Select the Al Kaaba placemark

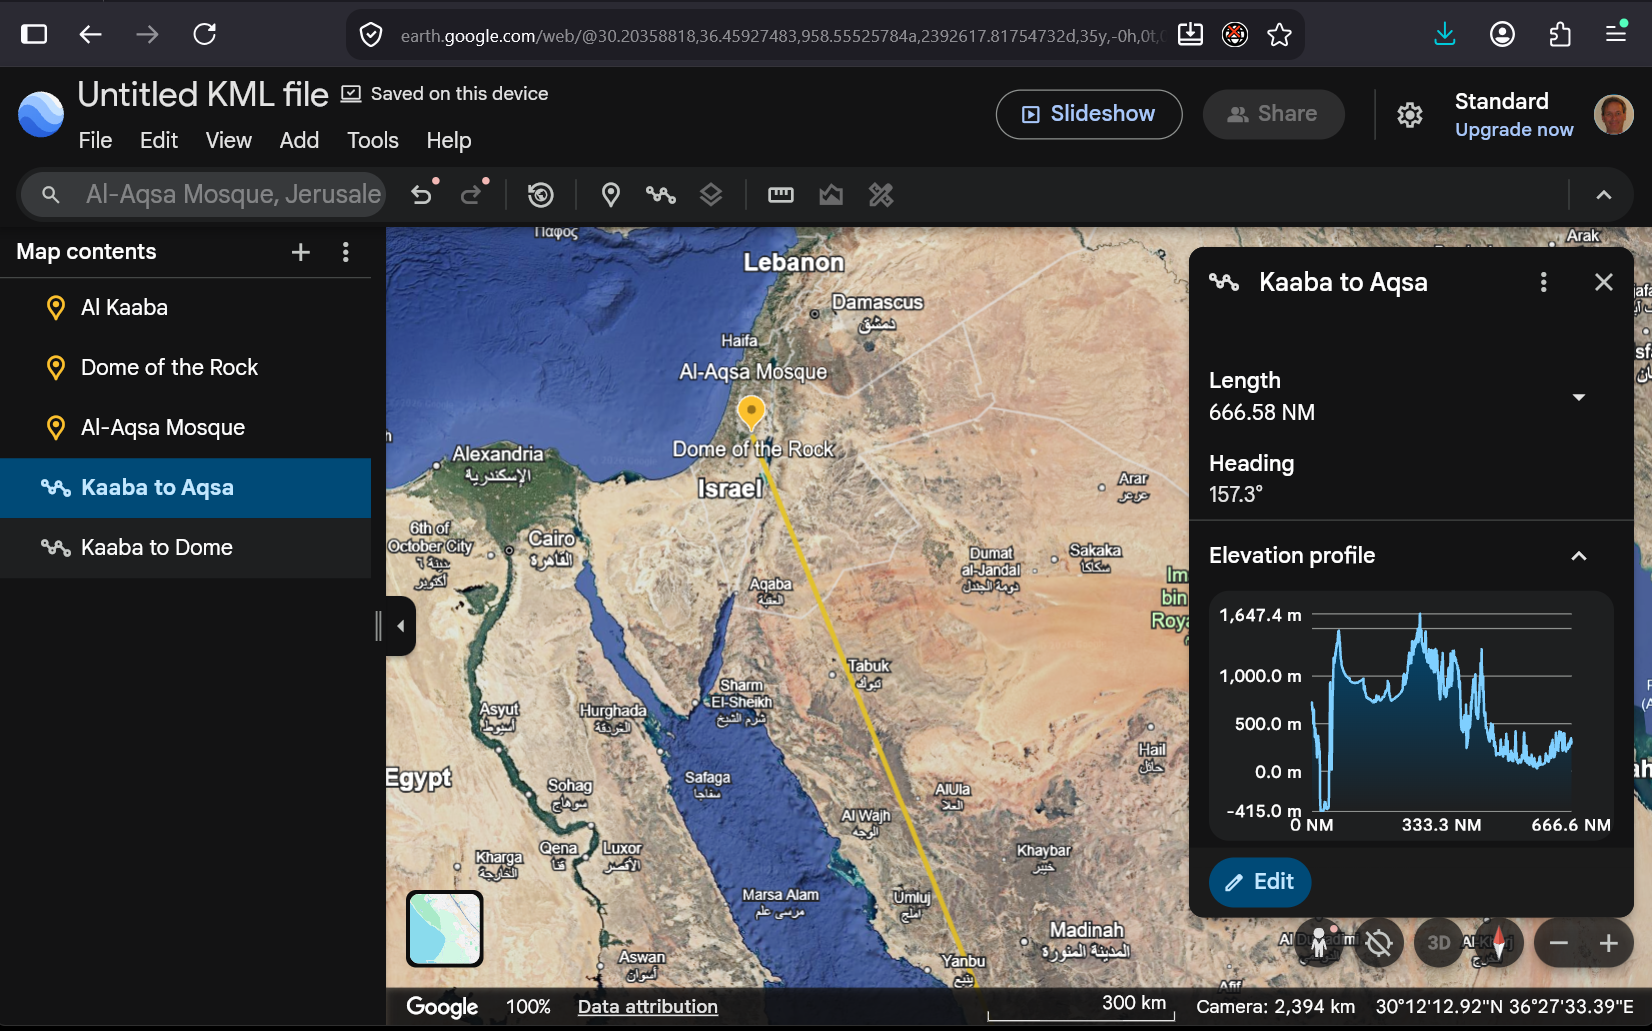pos(186,308)
